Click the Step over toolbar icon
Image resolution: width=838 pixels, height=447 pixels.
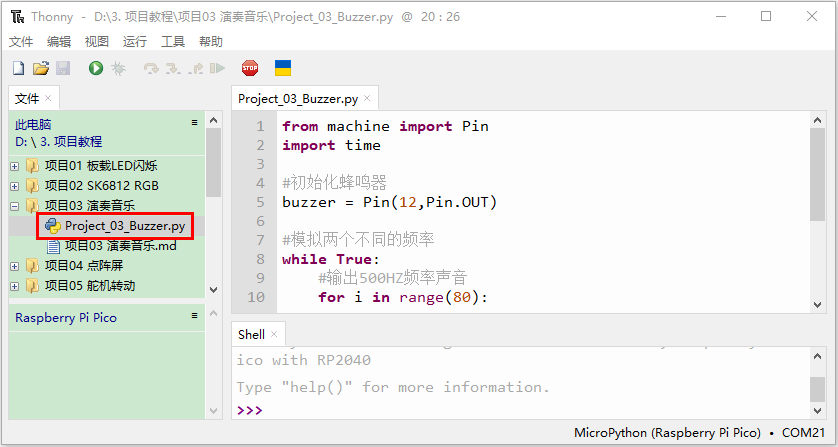coord(151,68)
